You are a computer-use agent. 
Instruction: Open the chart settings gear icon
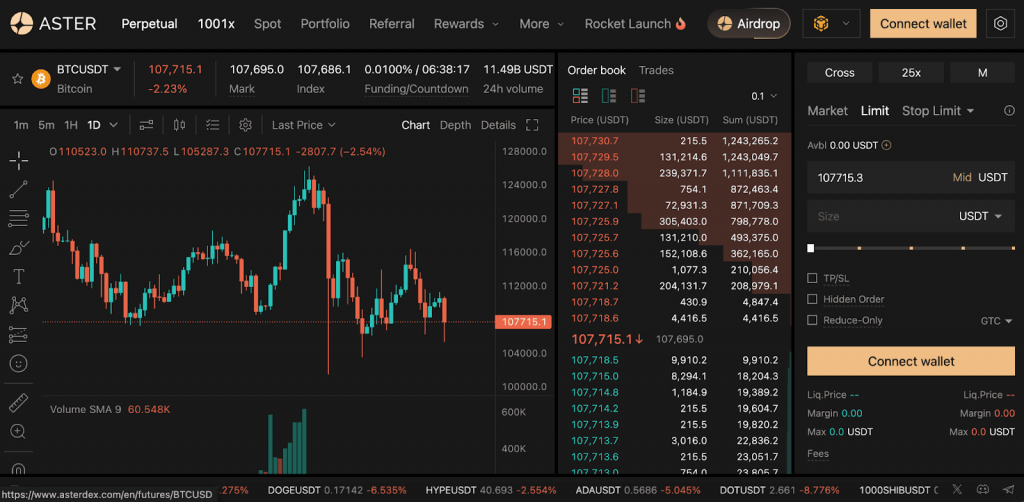coord(245,125)
